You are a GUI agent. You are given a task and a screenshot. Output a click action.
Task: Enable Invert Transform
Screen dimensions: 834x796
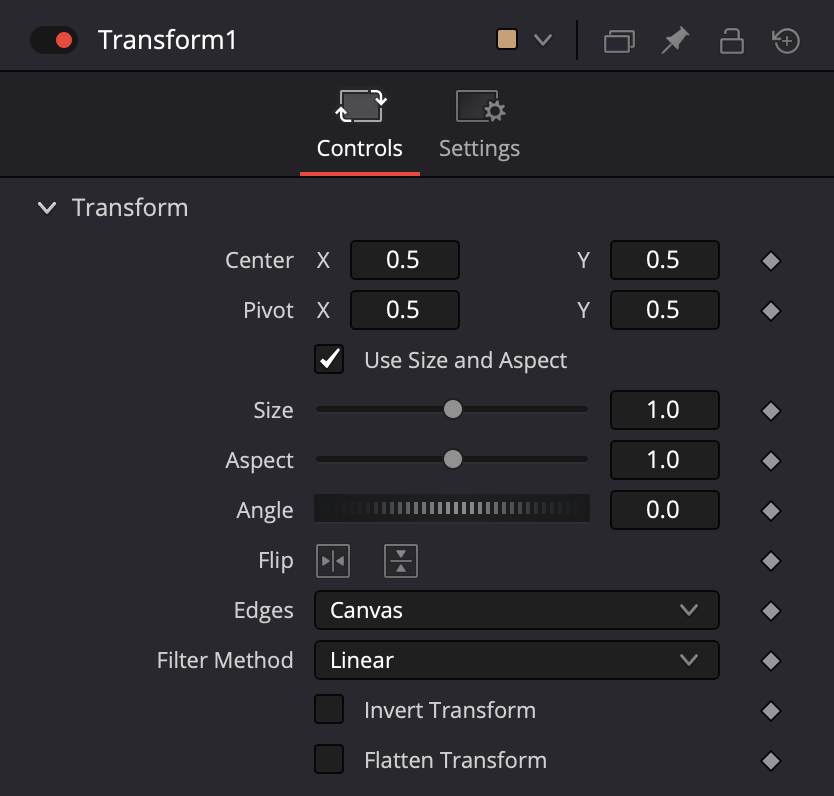[329, 710]
